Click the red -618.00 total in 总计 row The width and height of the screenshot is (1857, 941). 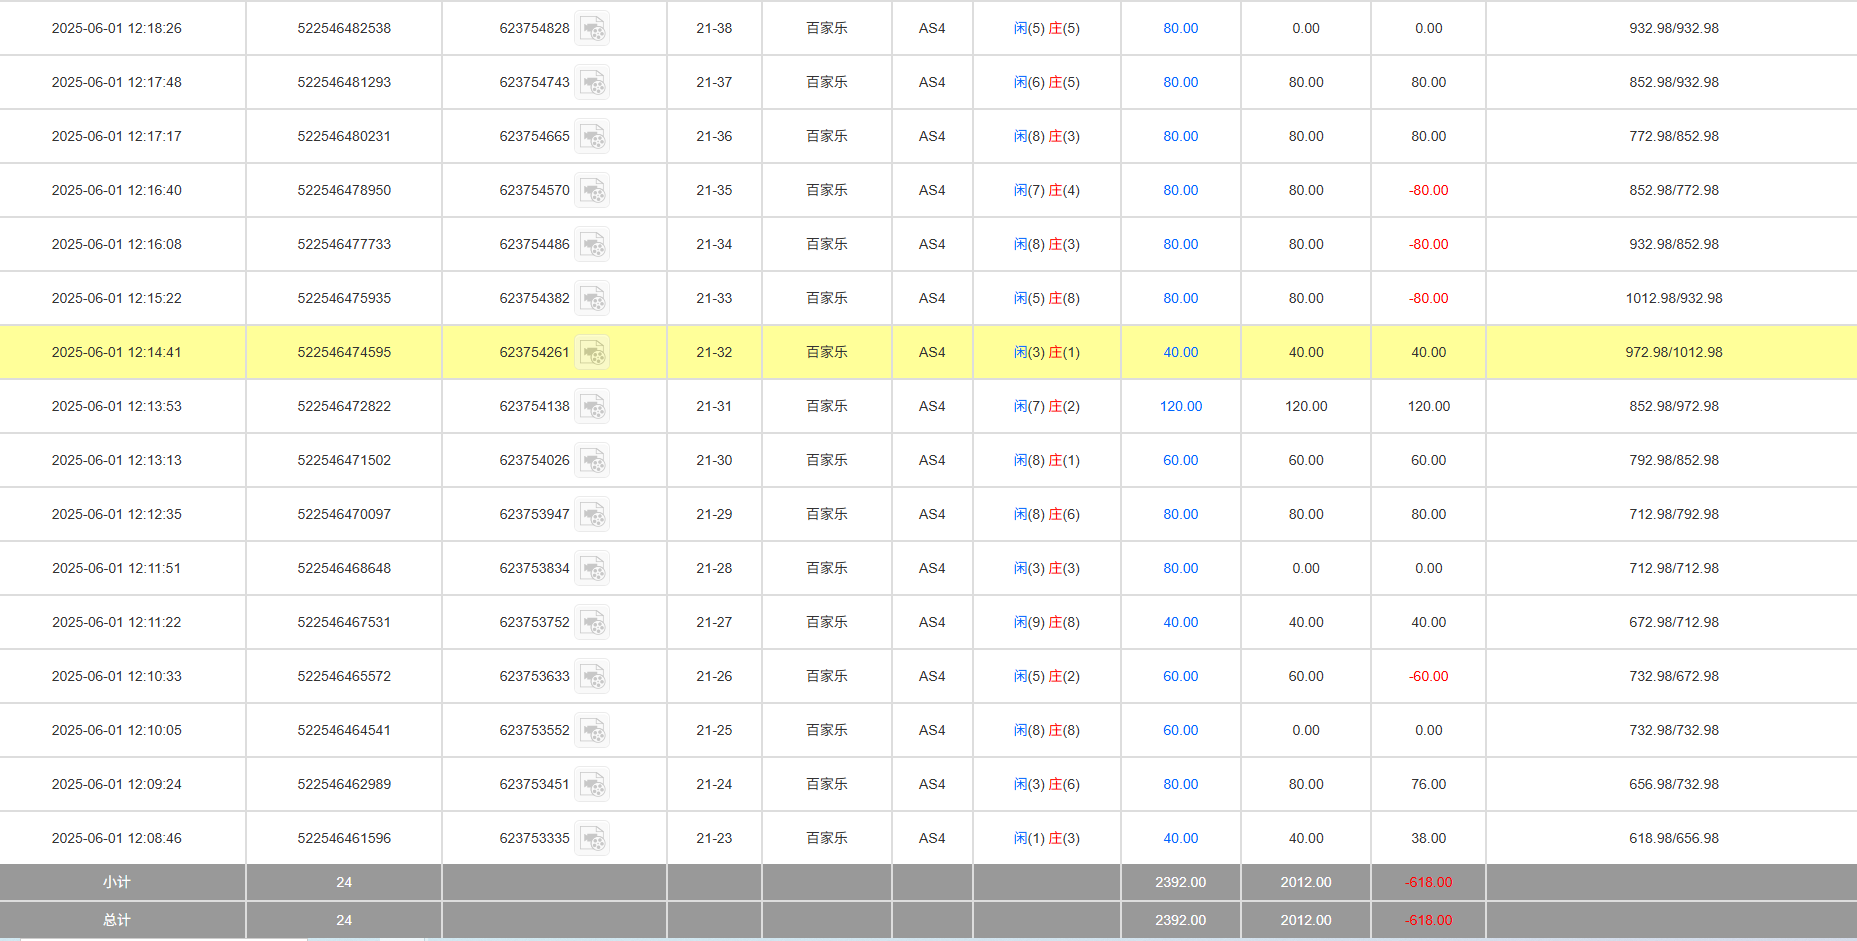tap(1428, 920)
